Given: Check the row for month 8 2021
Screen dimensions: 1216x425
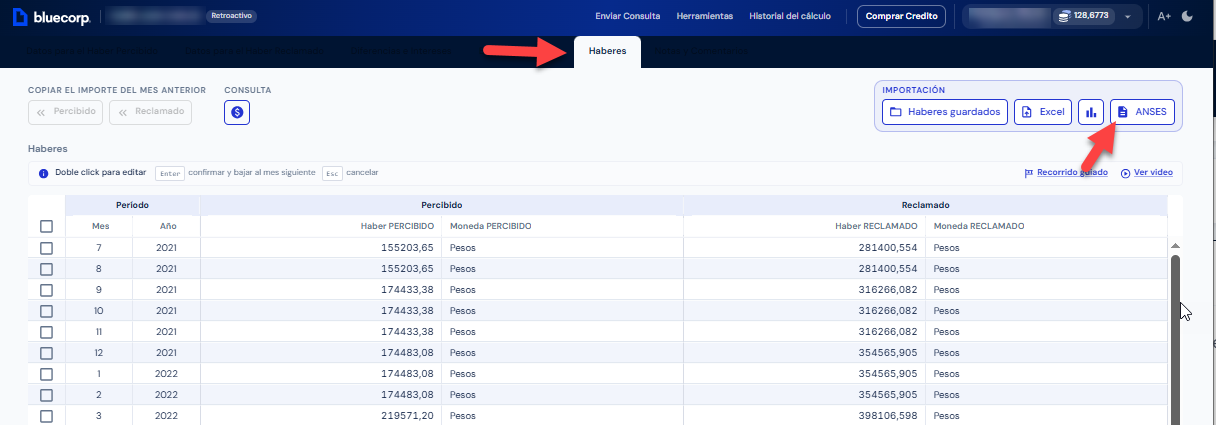Looking at the screenshot, I should point(46,269).
